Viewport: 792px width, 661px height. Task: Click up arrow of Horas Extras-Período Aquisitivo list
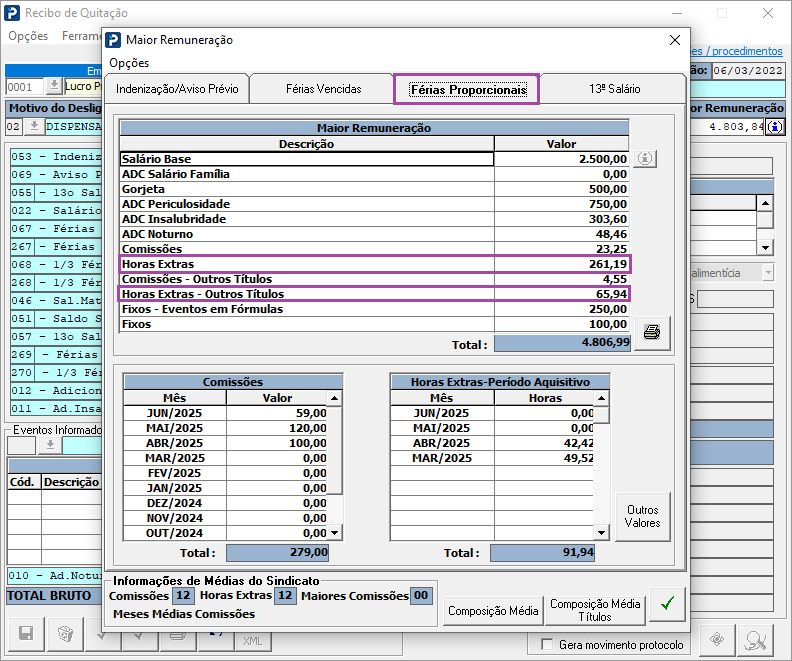[601, 398]
